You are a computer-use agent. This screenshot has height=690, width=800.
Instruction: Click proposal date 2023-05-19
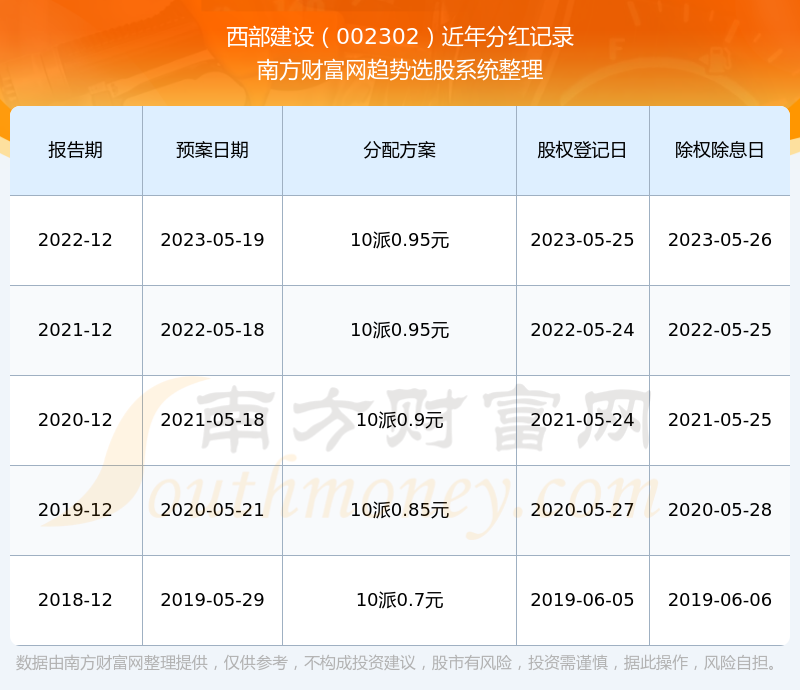pyautogui.click(x=212, y=240)
